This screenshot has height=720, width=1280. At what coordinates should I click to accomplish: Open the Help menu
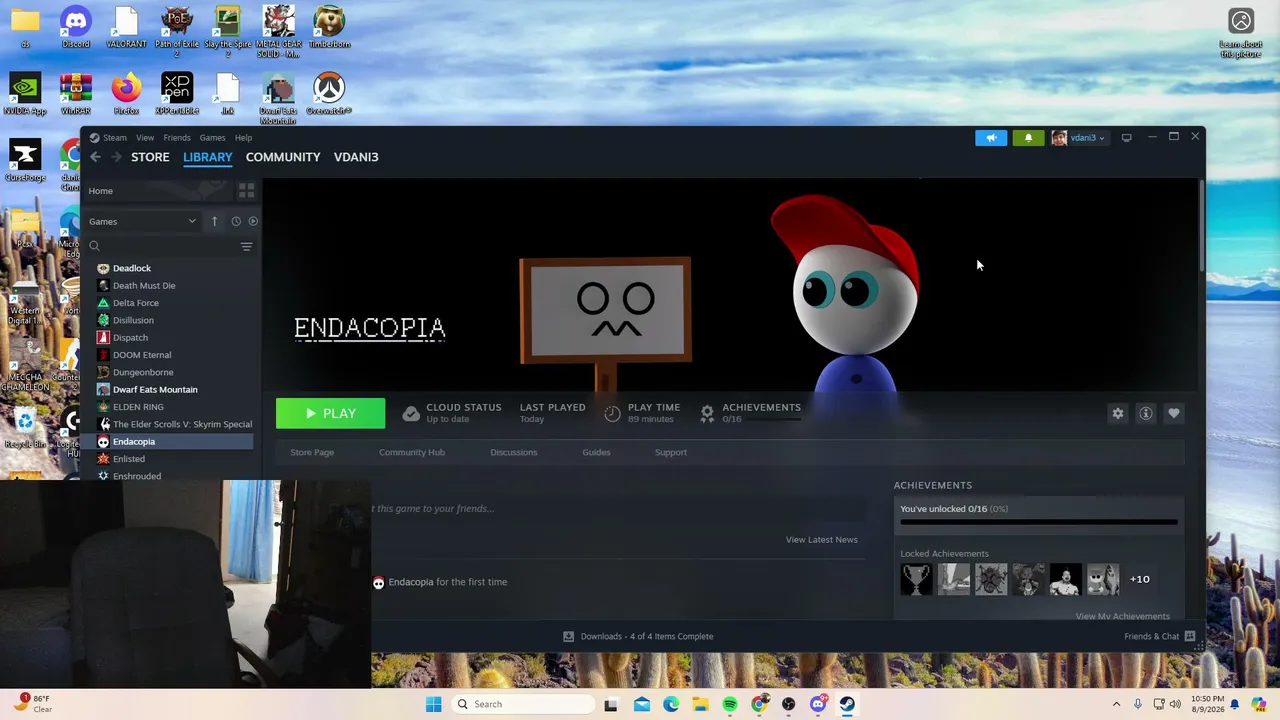[243, 138]
